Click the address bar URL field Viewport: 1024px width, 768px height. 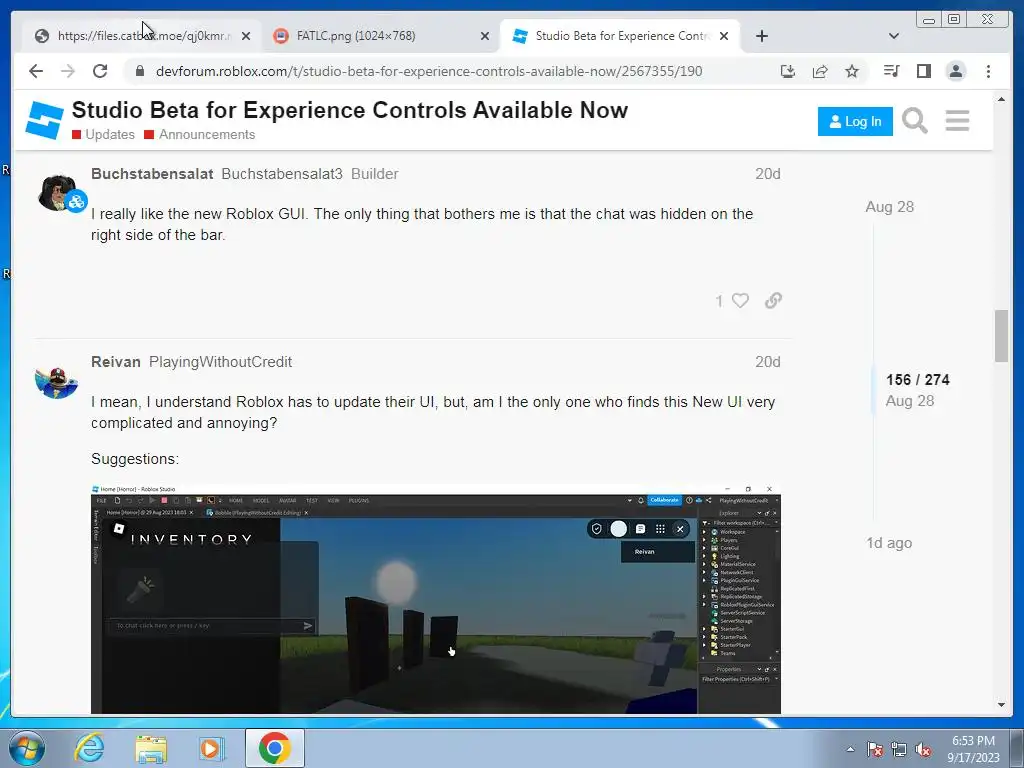coord(429,71)
